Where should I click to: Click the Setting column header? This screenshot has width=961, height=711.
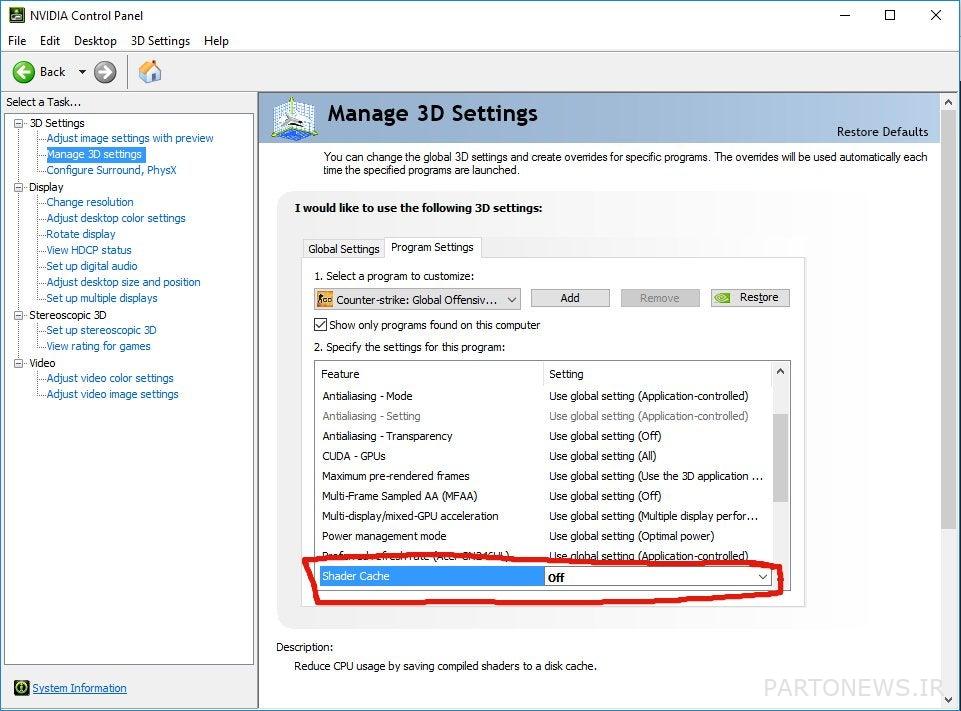click(658, 374)
